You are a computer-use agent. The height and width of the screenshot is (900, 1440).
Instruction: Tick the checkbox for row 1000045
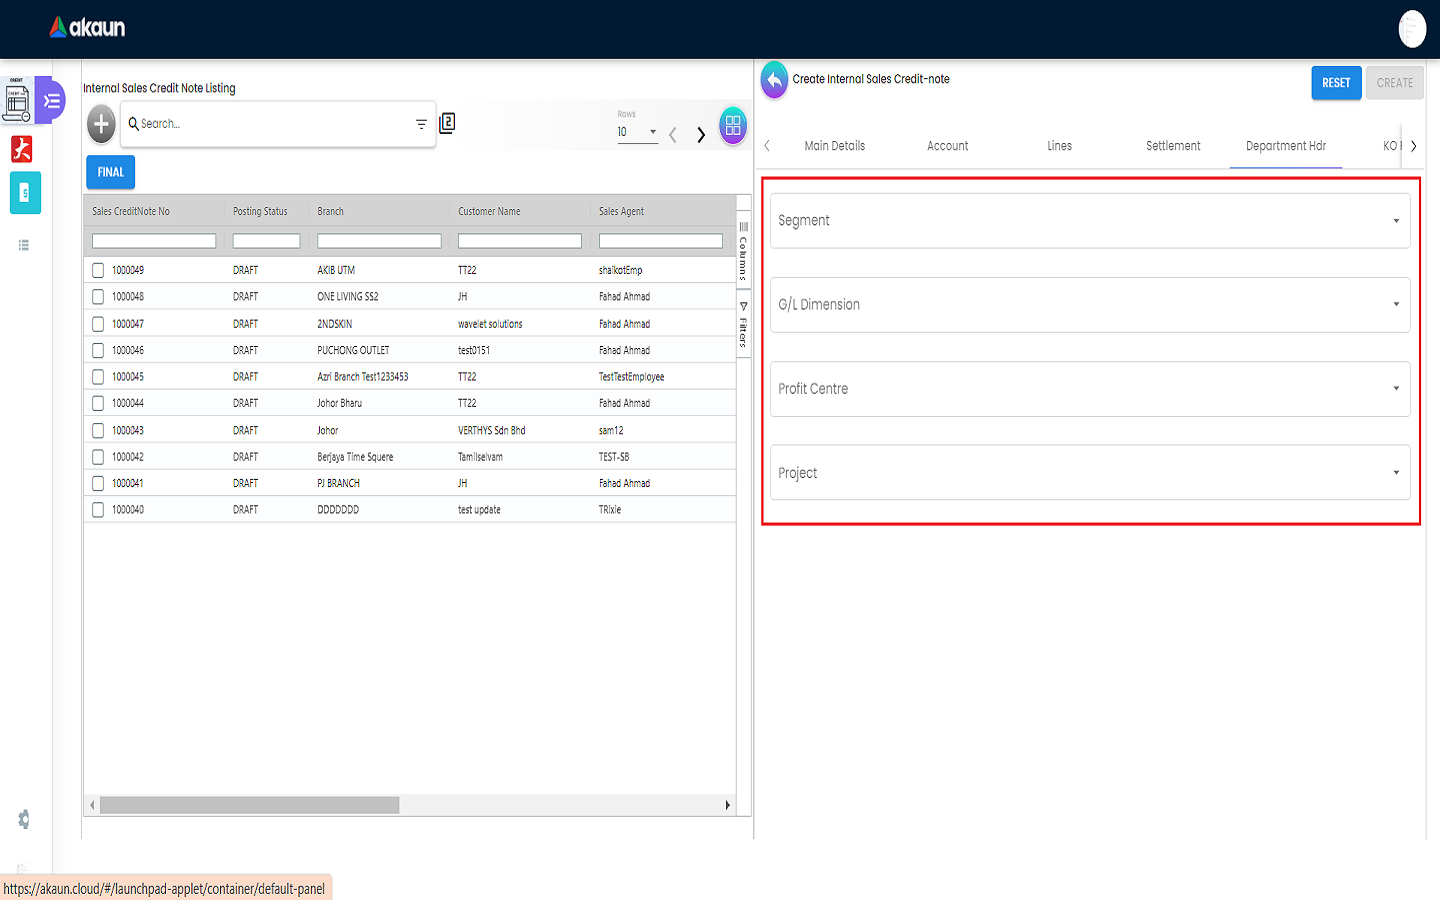click(x=98, y=377)
